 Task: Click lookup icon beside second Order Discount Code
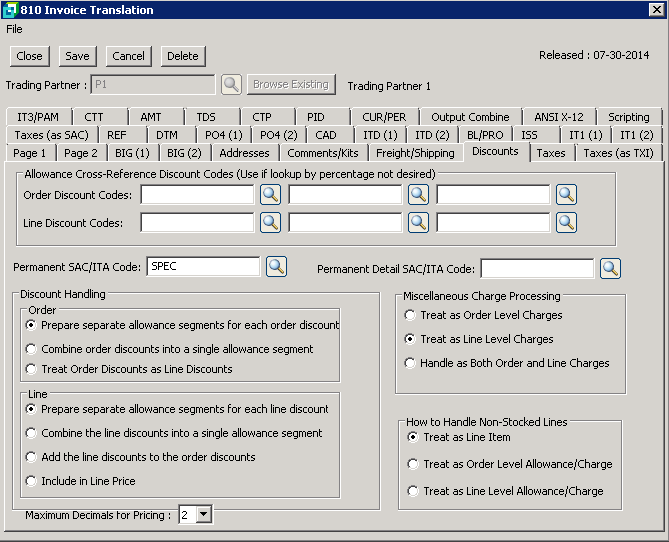[x=418, y=195]
